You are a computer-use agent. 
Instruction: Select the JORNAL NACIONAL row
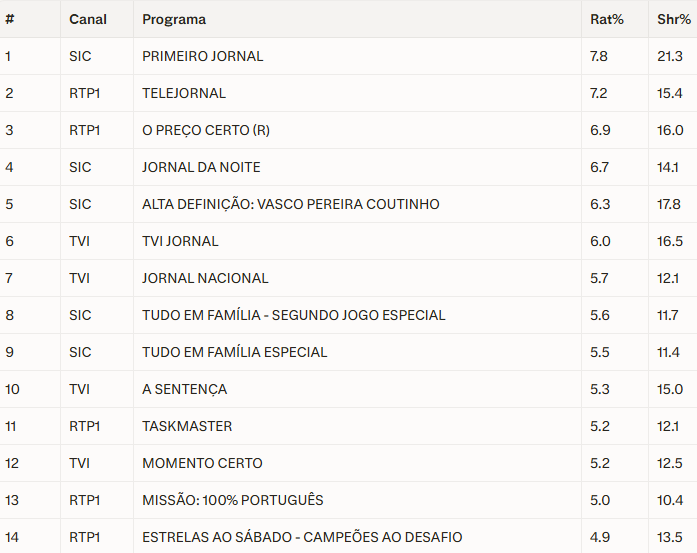tap(205, 278)
